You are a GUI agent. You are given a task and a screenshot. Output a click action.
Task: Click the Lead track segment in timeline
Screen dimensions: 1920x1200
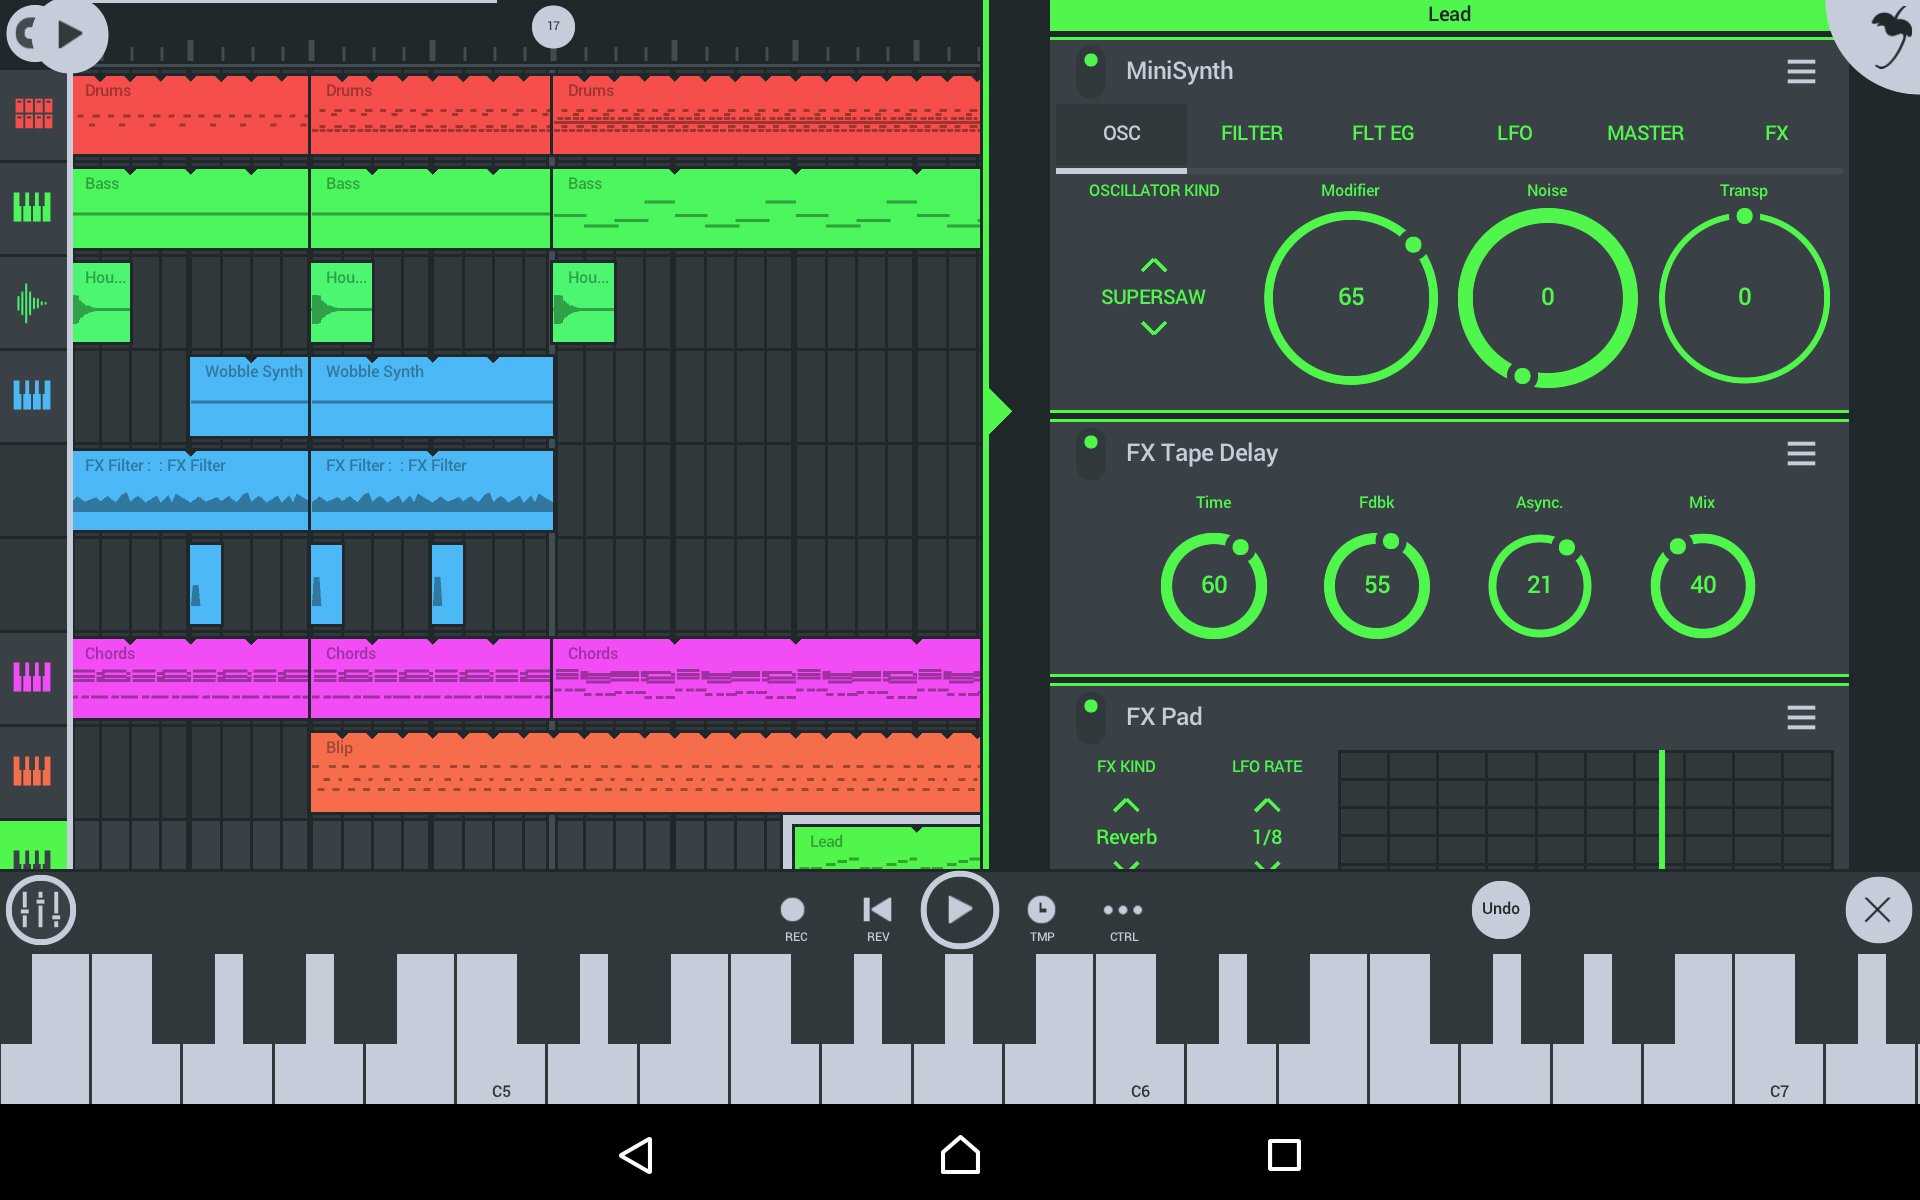(883, 849)
